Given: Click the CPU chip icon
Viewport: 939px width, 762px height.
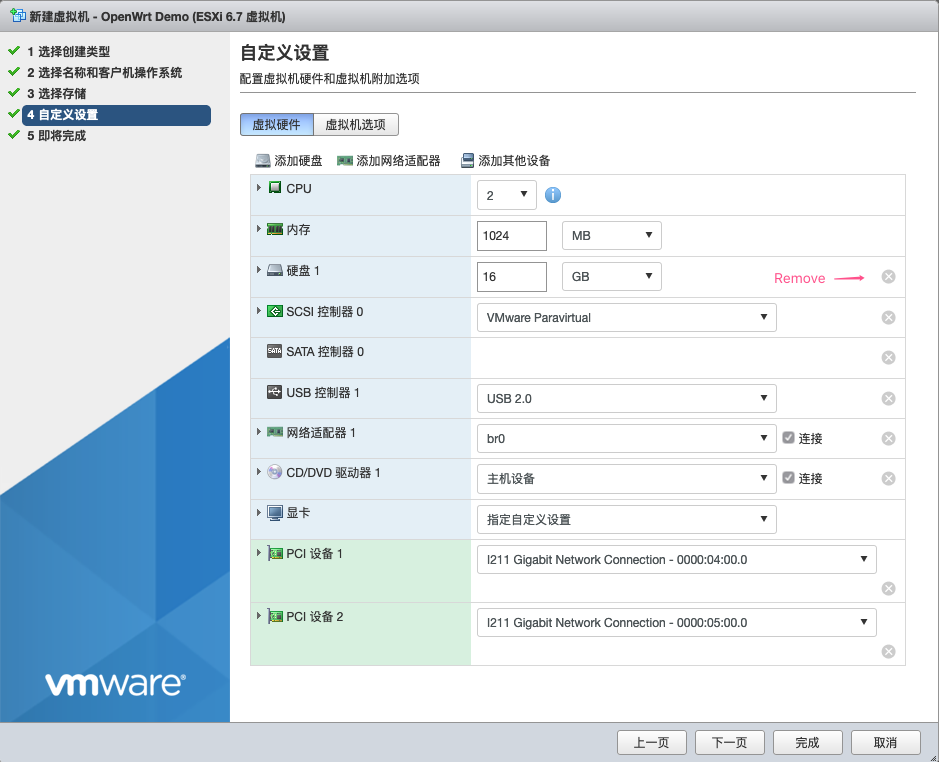Looking at the screenshot, I should pos(275,188).
